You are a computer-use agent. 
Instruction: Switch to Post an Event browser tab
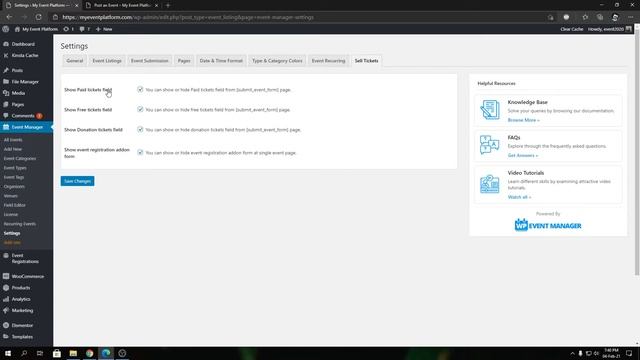pyautogui.click(x=121, y=5)
